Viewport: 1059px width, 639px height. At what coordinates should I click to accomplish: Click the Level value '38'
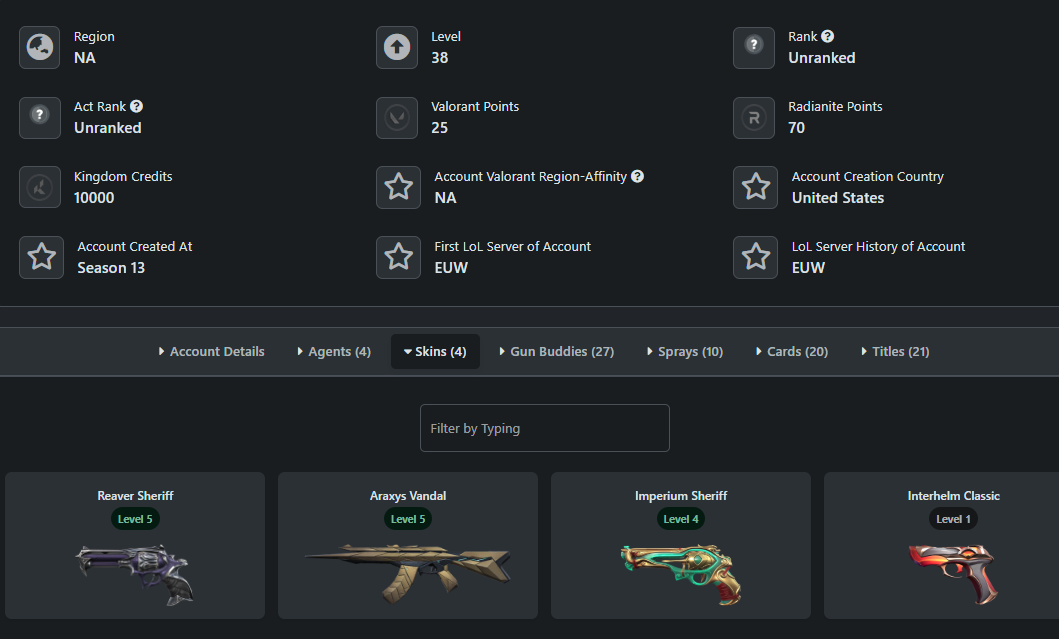[x=440, y=58]
